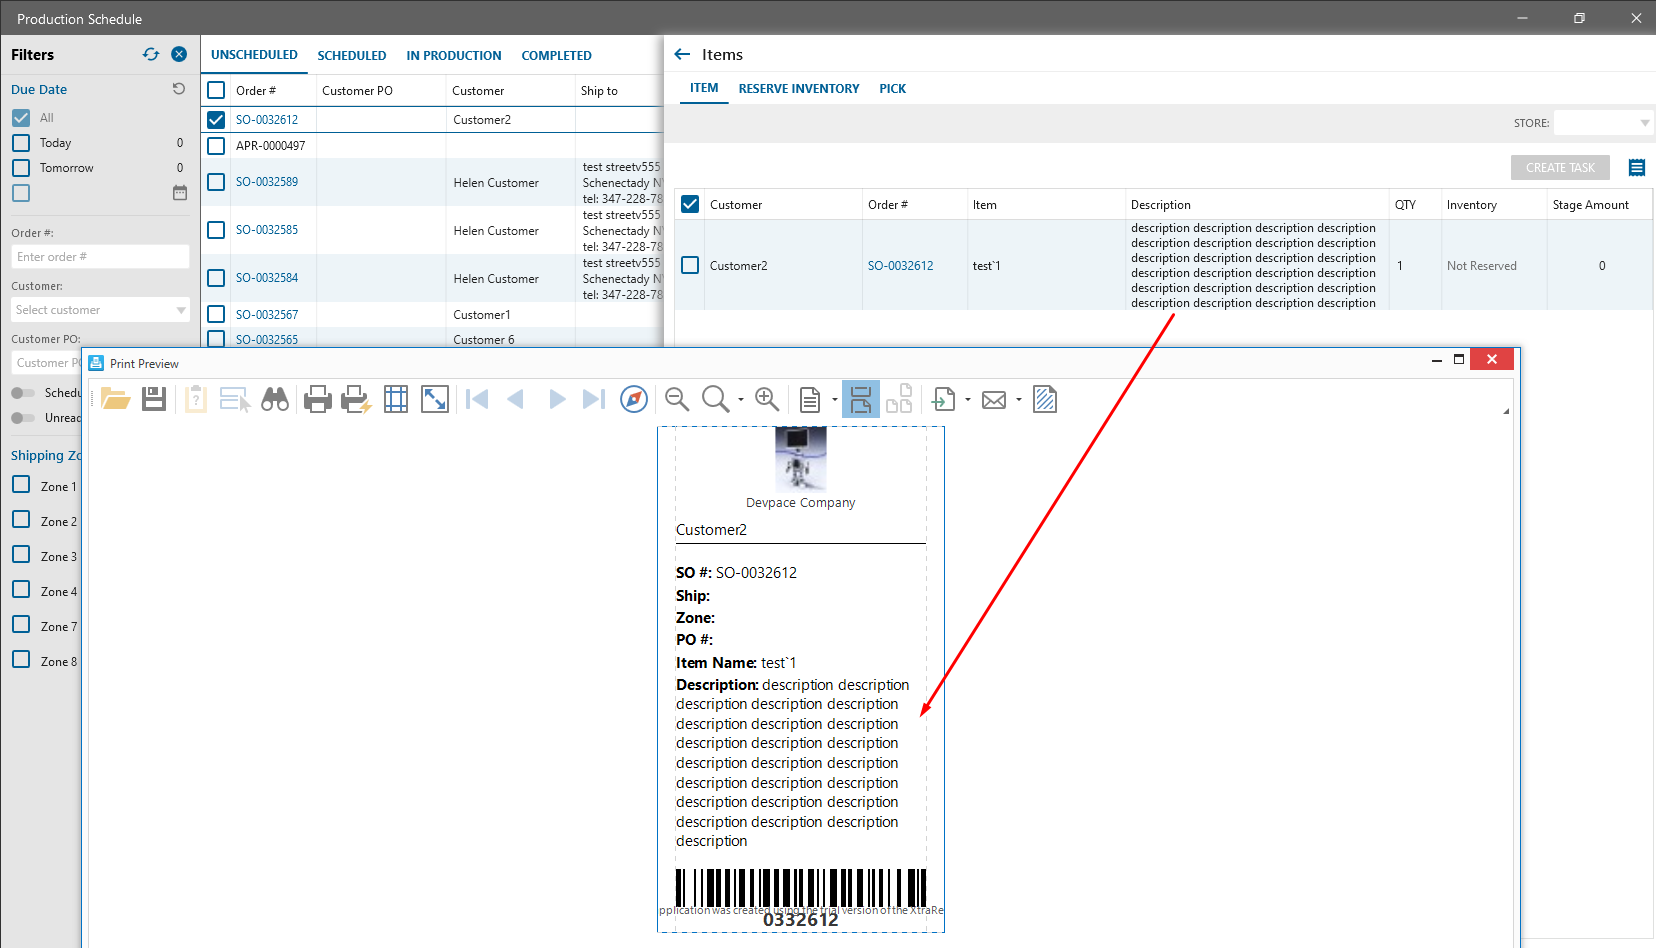Zoom out in Print Preview

[677, 400]
